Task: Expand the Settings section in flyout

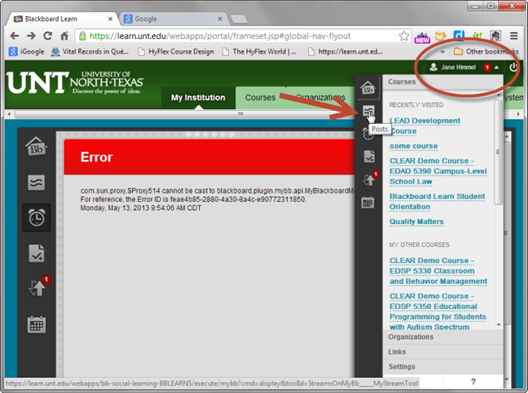Action: pos(443,366)
